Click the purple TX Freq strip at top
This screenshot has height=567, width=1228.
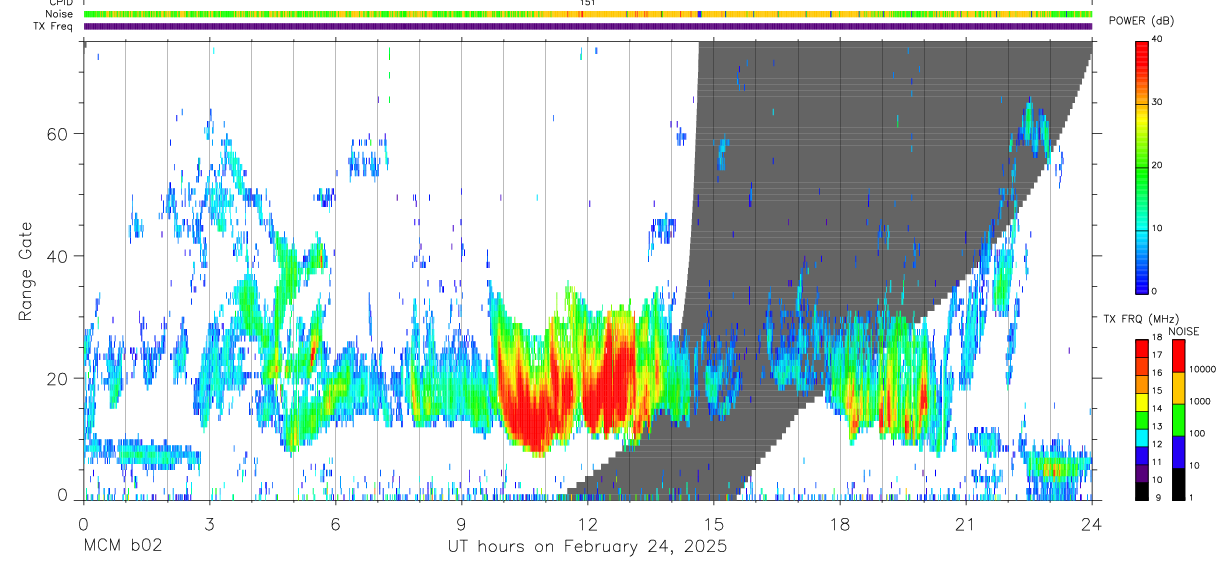587,26
